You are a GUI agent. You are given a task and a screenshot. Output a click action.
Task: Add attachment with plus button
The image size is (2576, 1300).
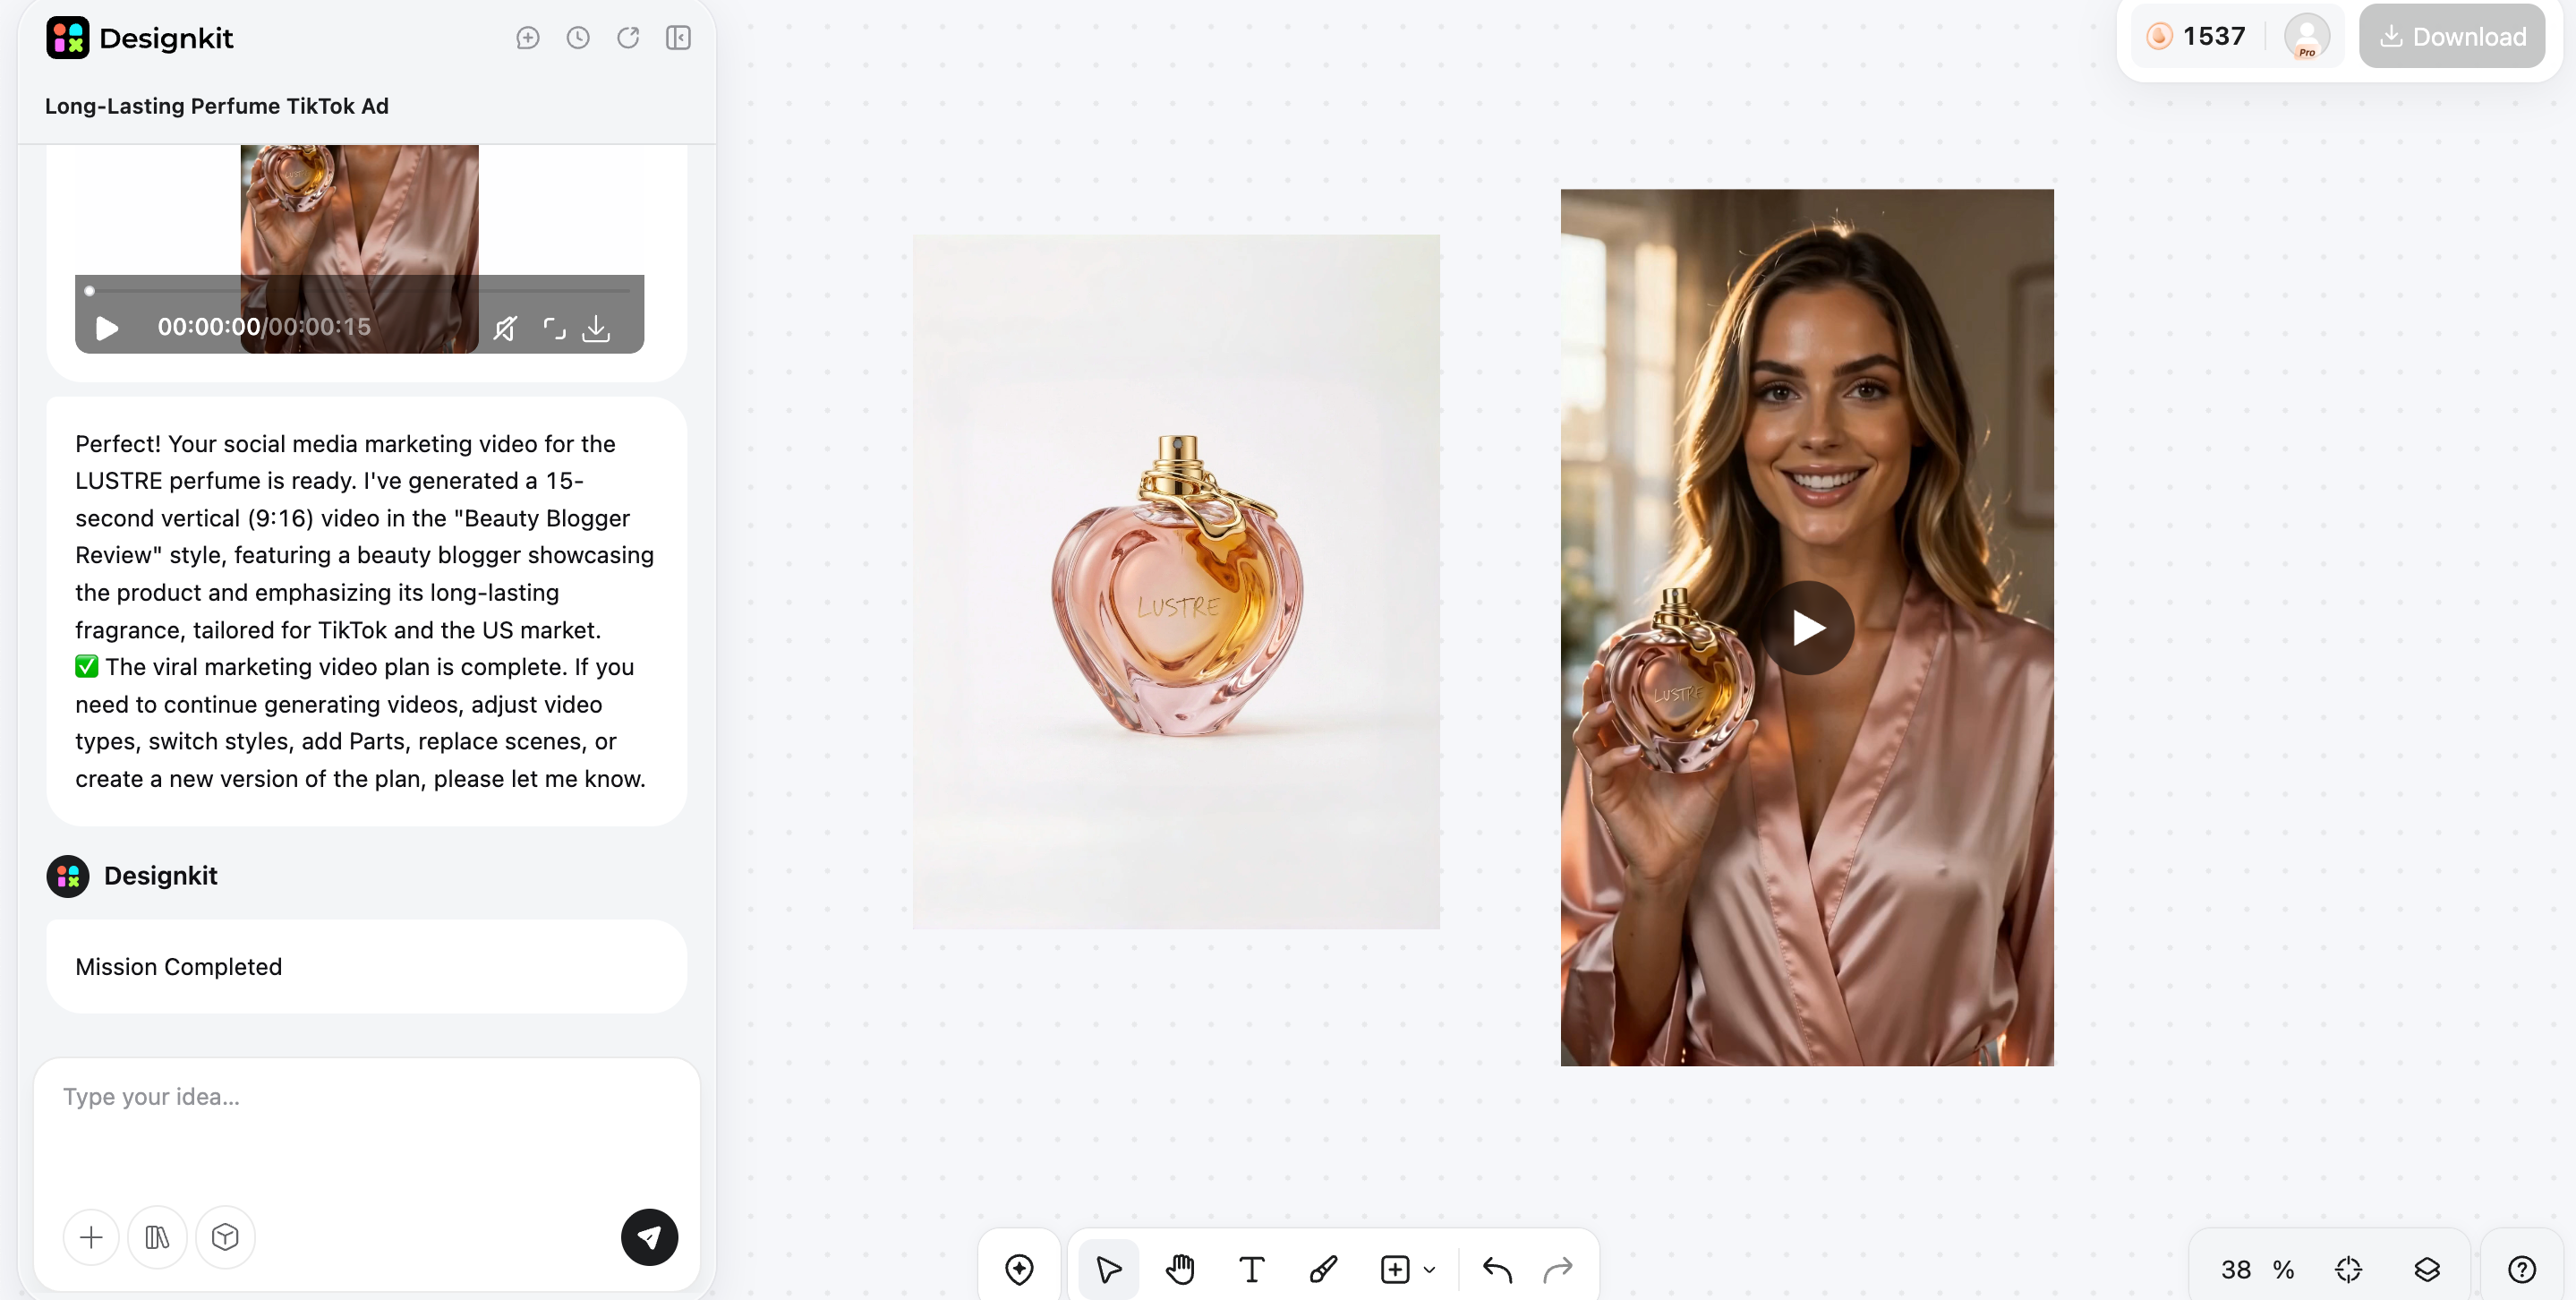pyautogui.click(x=91, y=1237)
